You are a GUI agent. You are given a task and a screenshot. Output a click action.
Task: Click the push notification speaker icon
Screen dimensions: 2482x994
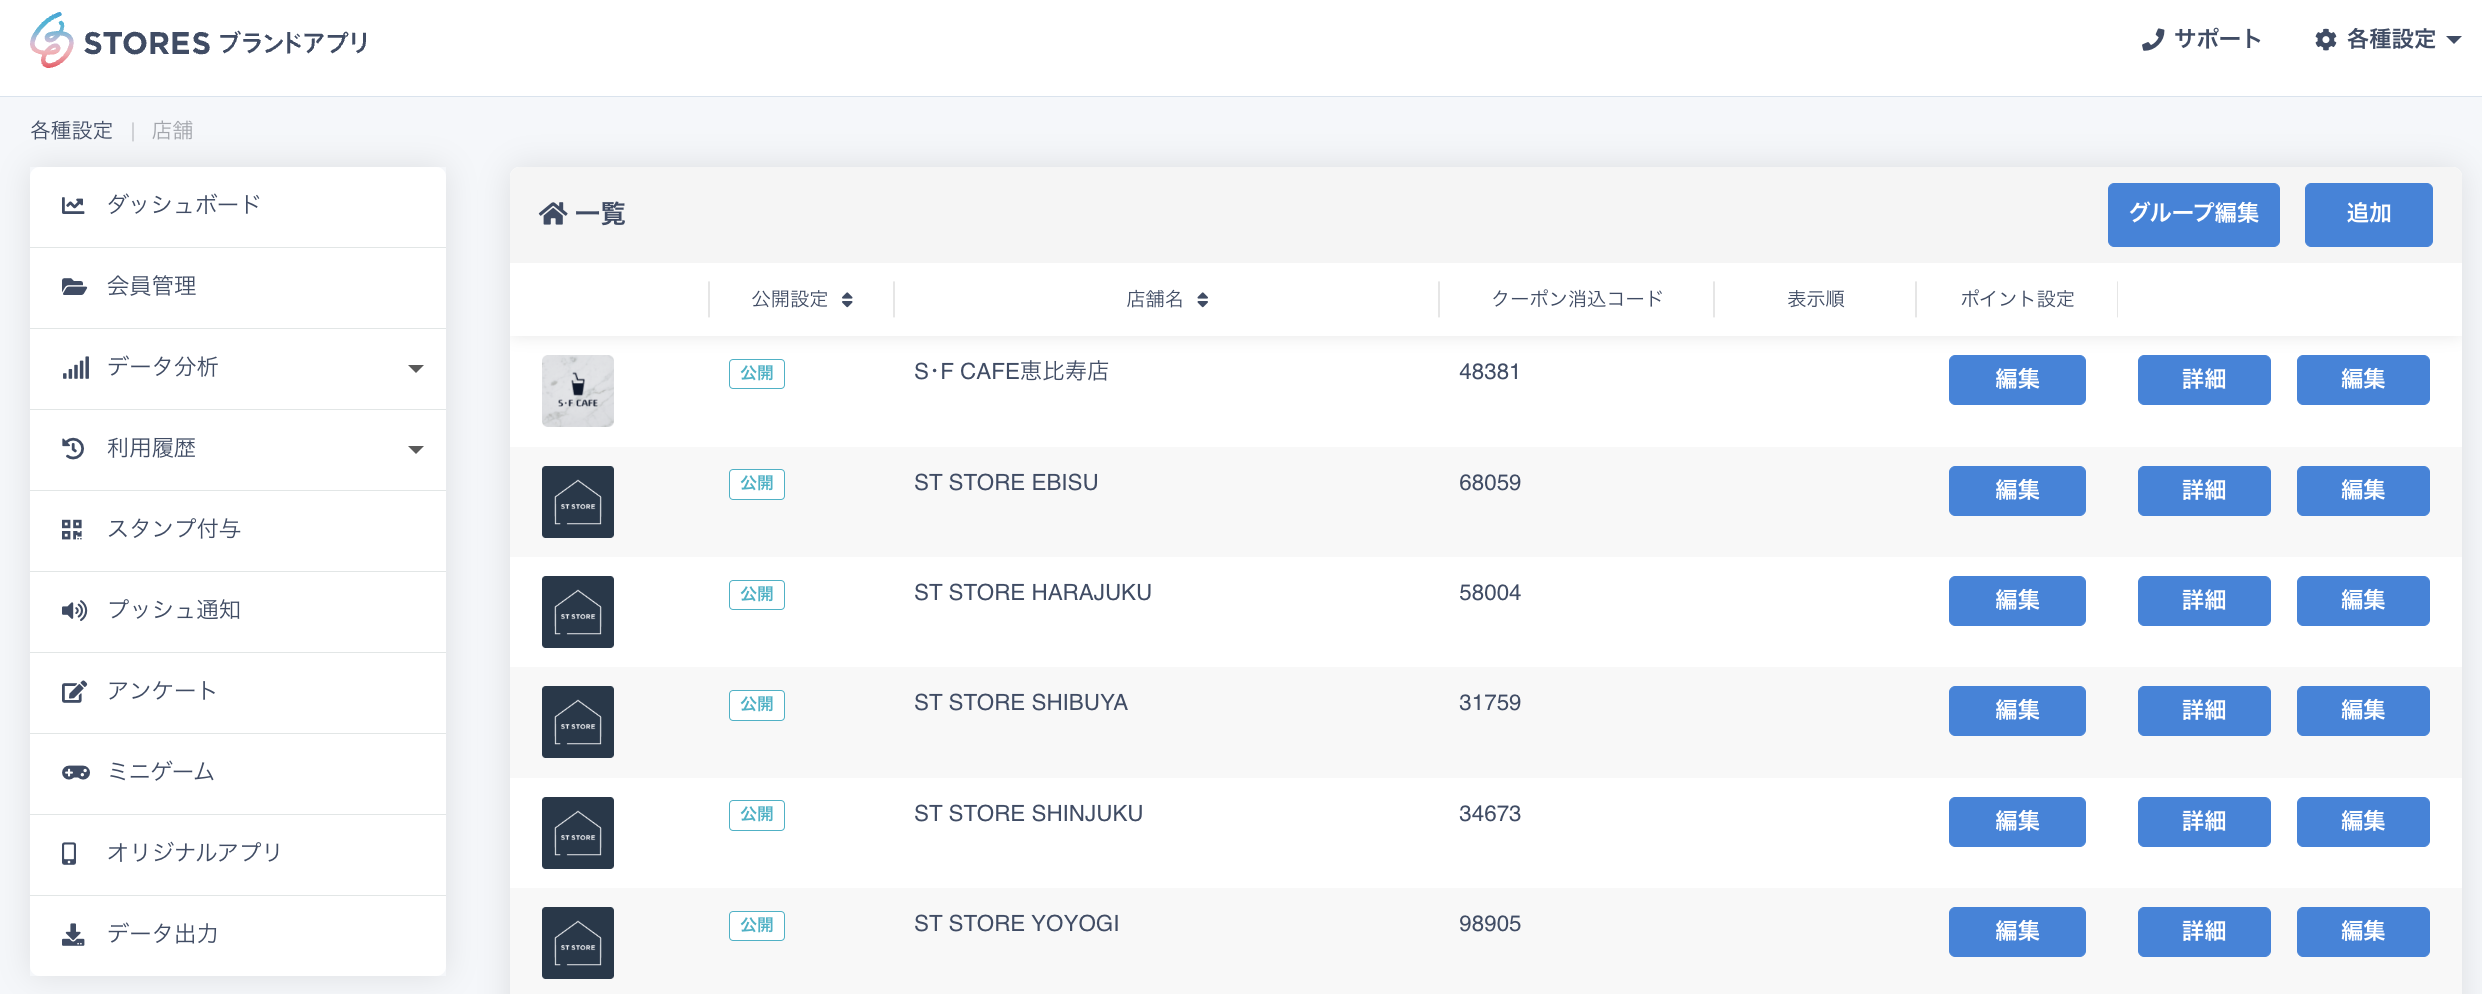[x=74, y=610]
